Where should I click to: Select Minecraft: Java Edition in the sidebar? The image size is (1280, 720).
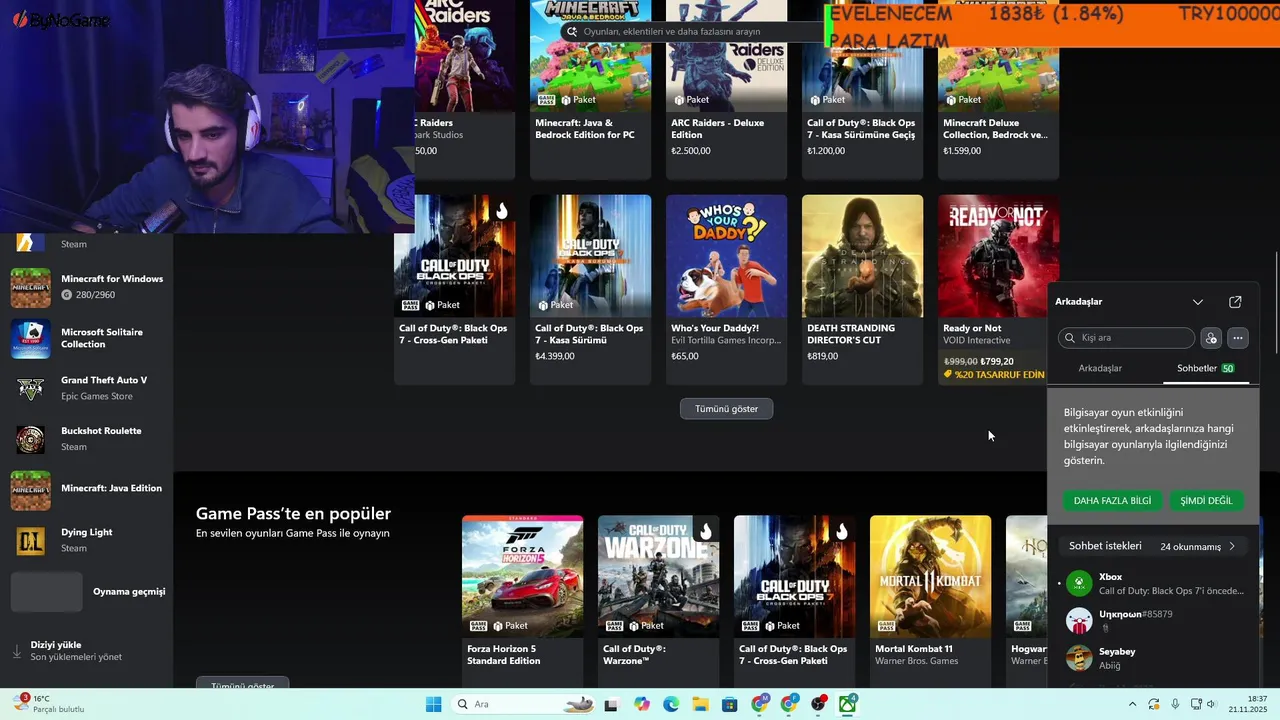coord(87,489)
